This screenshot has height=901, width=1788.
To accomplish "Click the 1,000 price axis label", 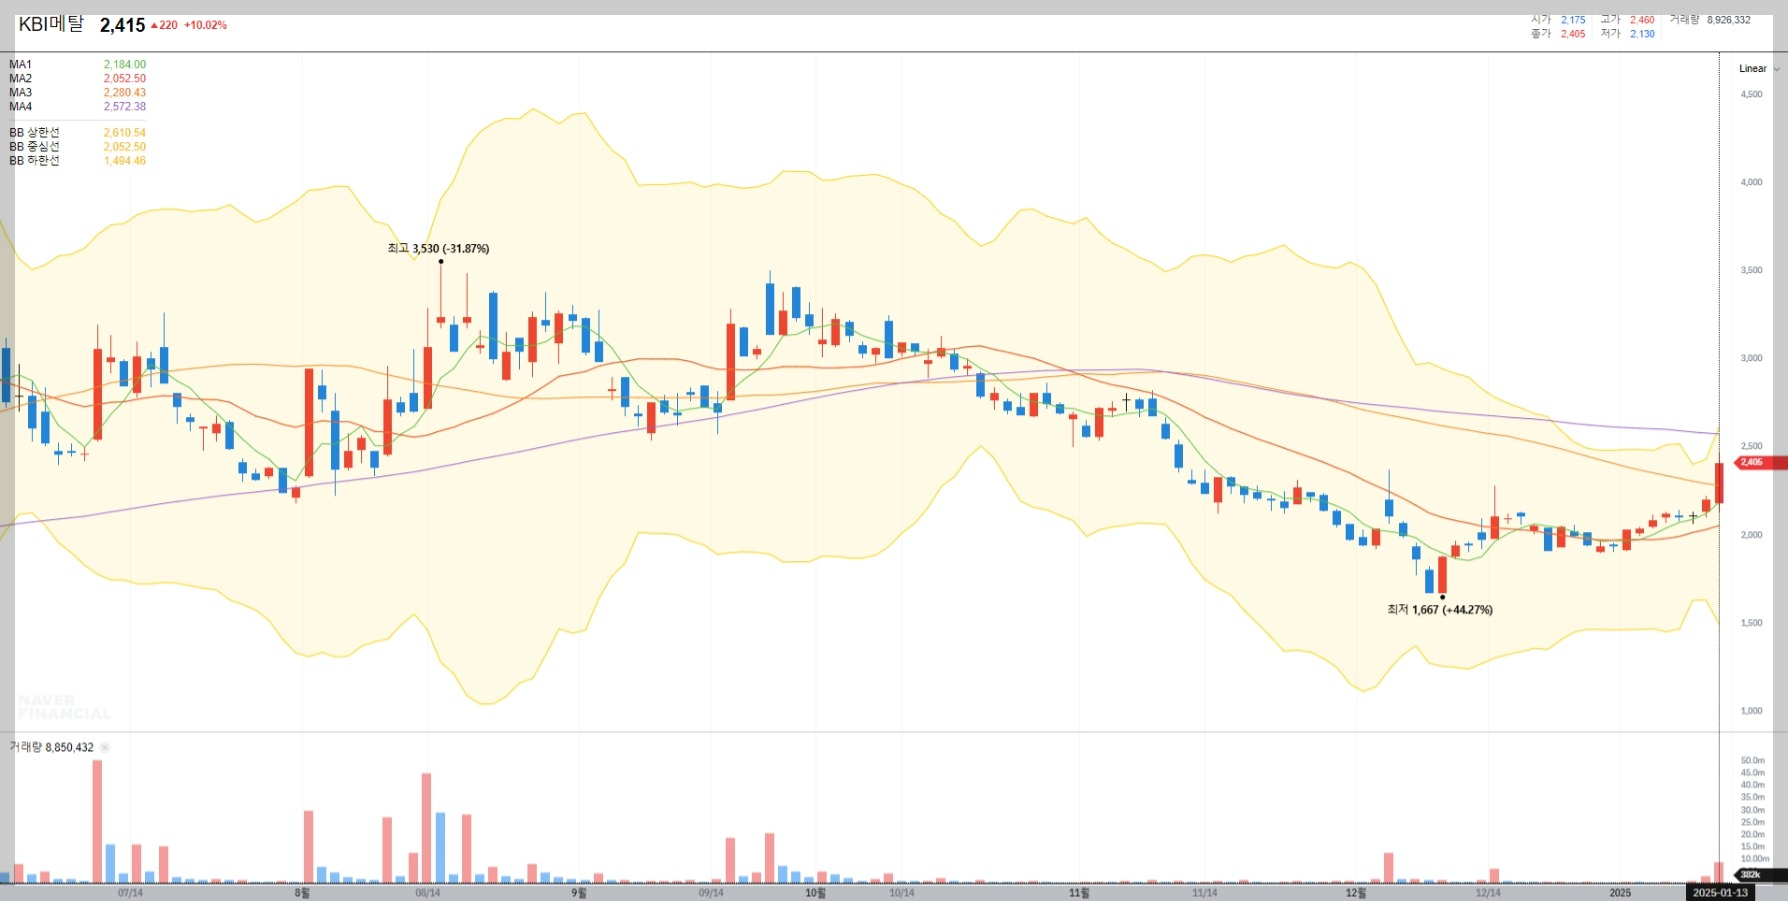I will [1751, 711].
